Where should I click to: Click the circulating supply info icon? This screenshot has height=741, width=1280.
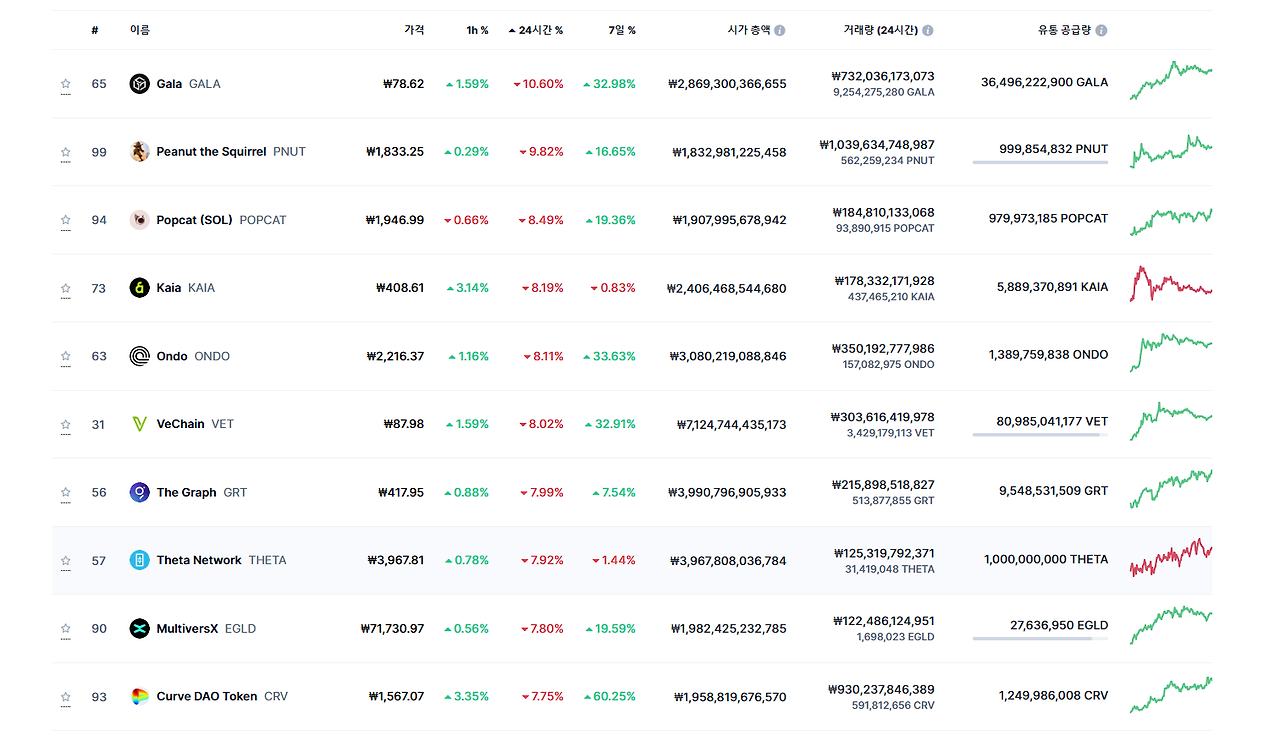tap(1102, 30)
